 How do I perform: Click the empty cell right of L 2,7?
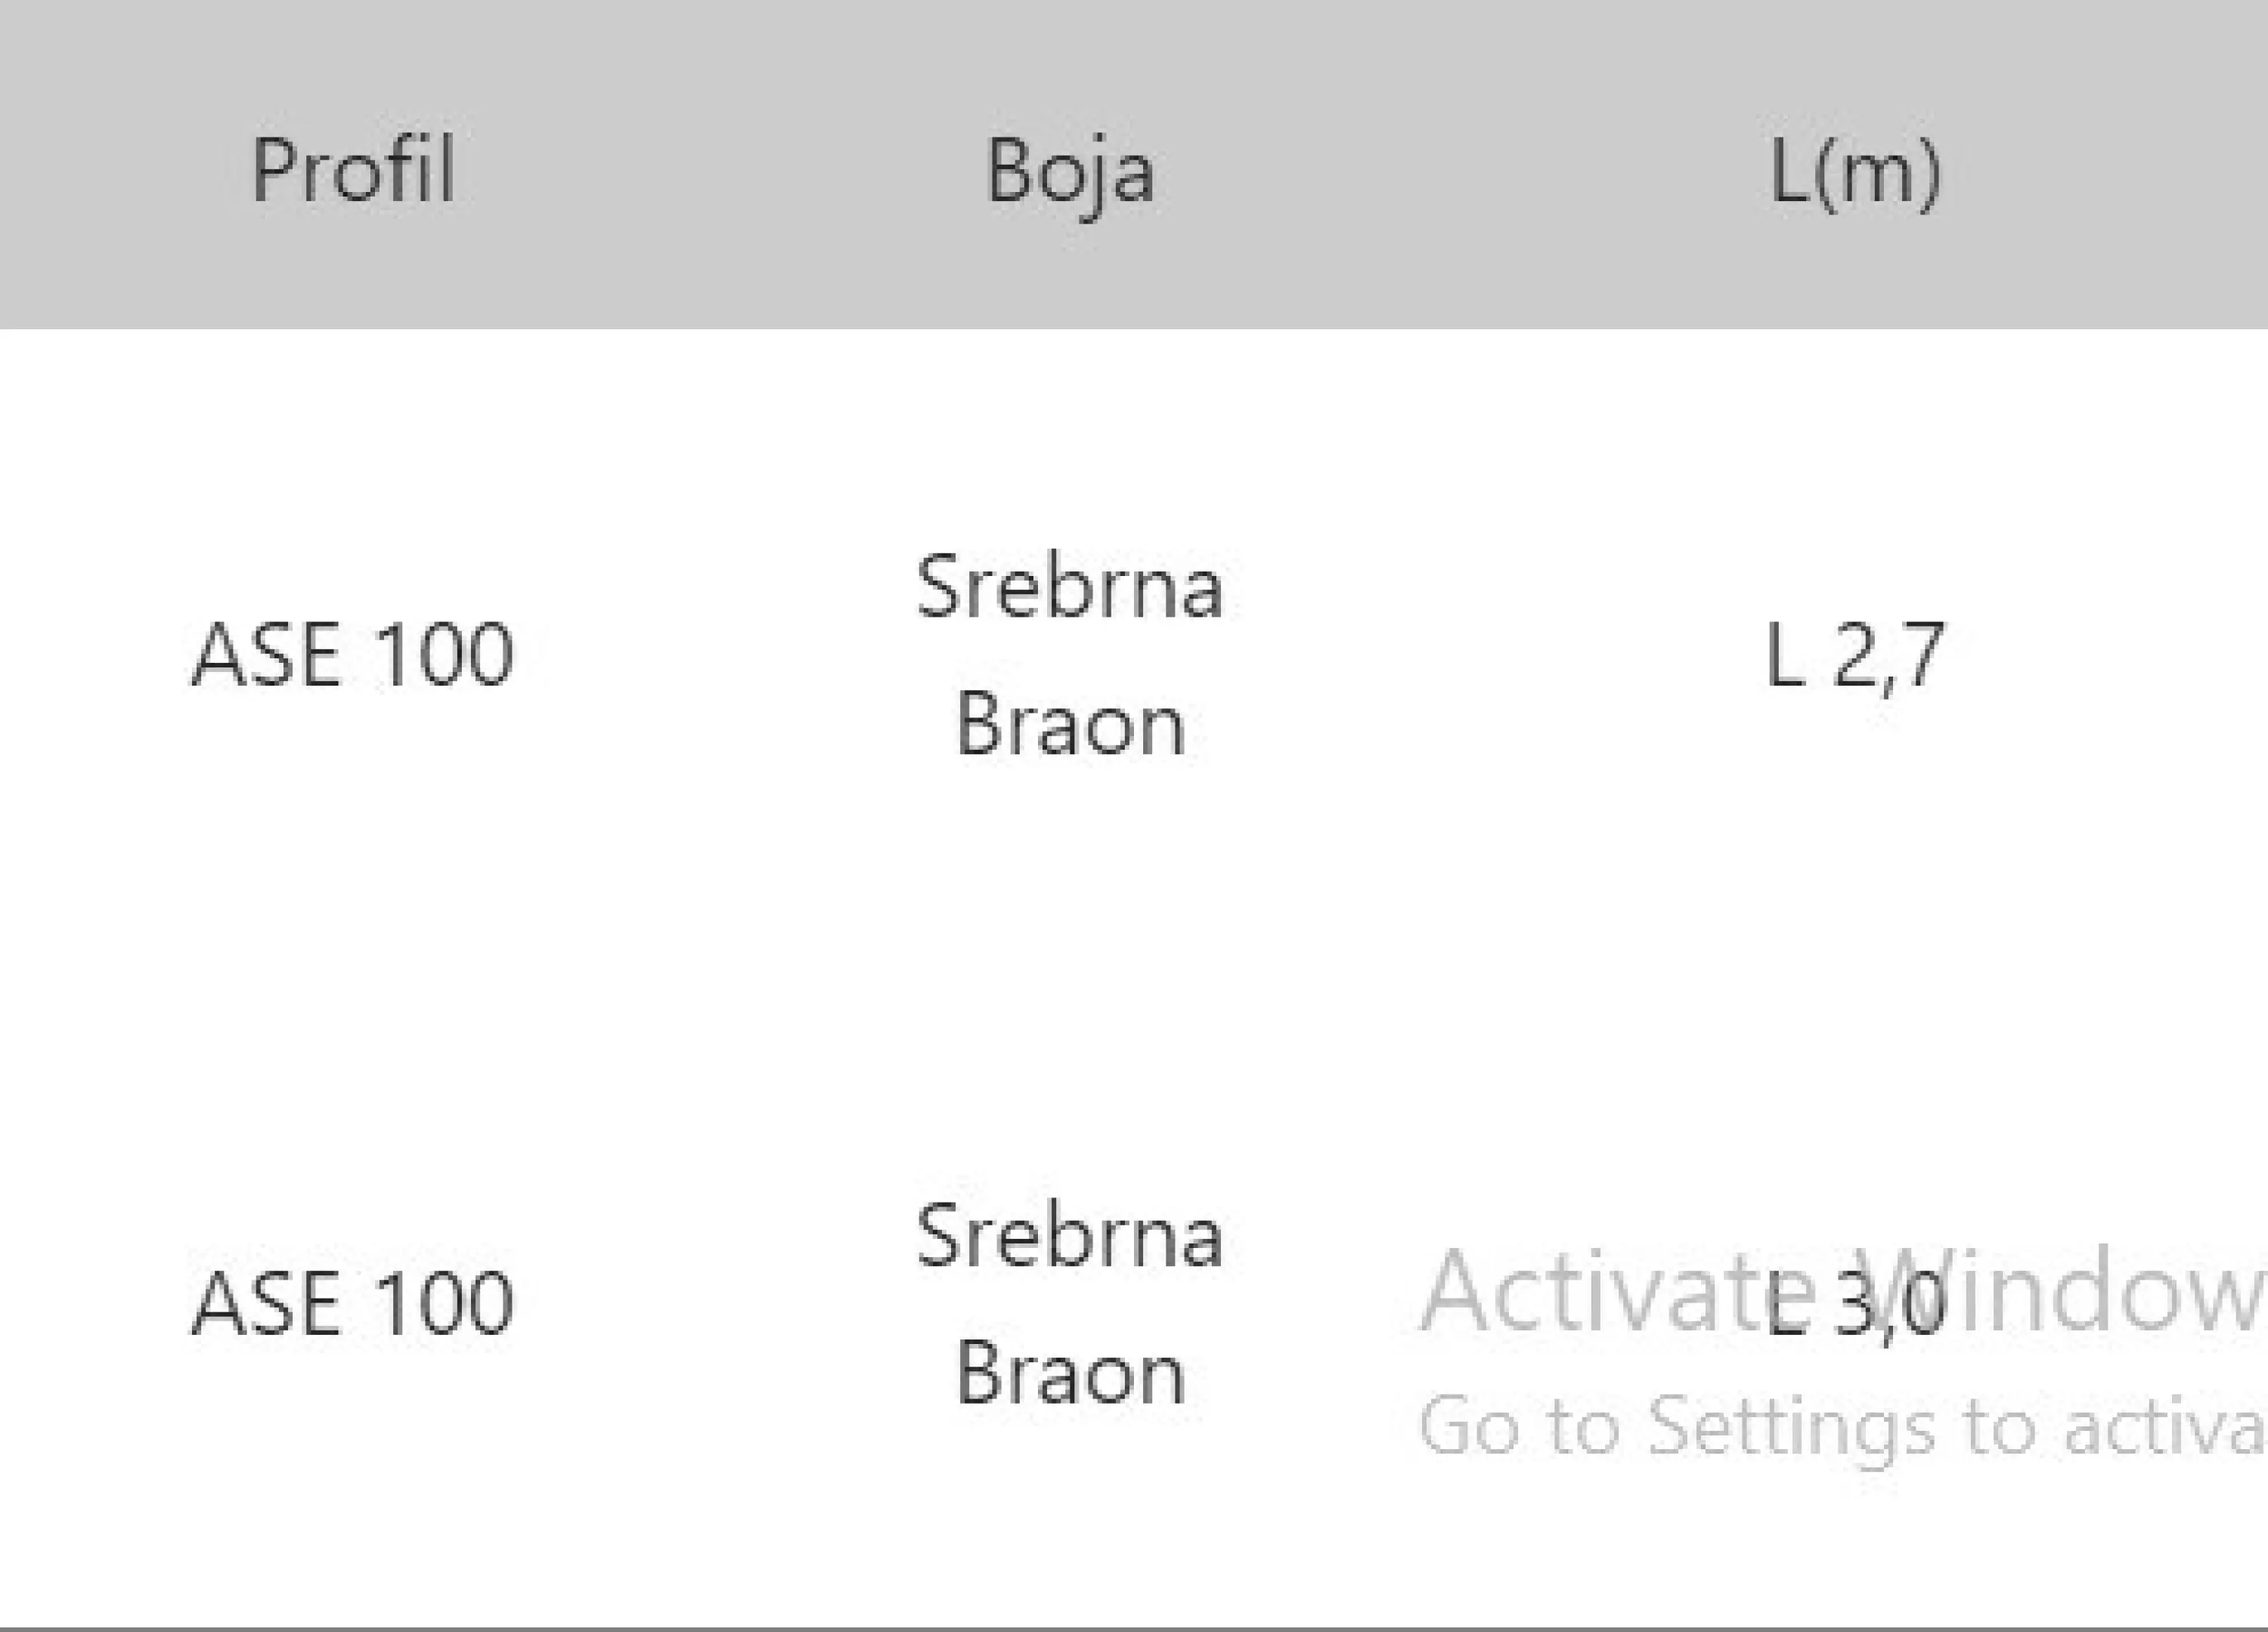coord(2110,655)
